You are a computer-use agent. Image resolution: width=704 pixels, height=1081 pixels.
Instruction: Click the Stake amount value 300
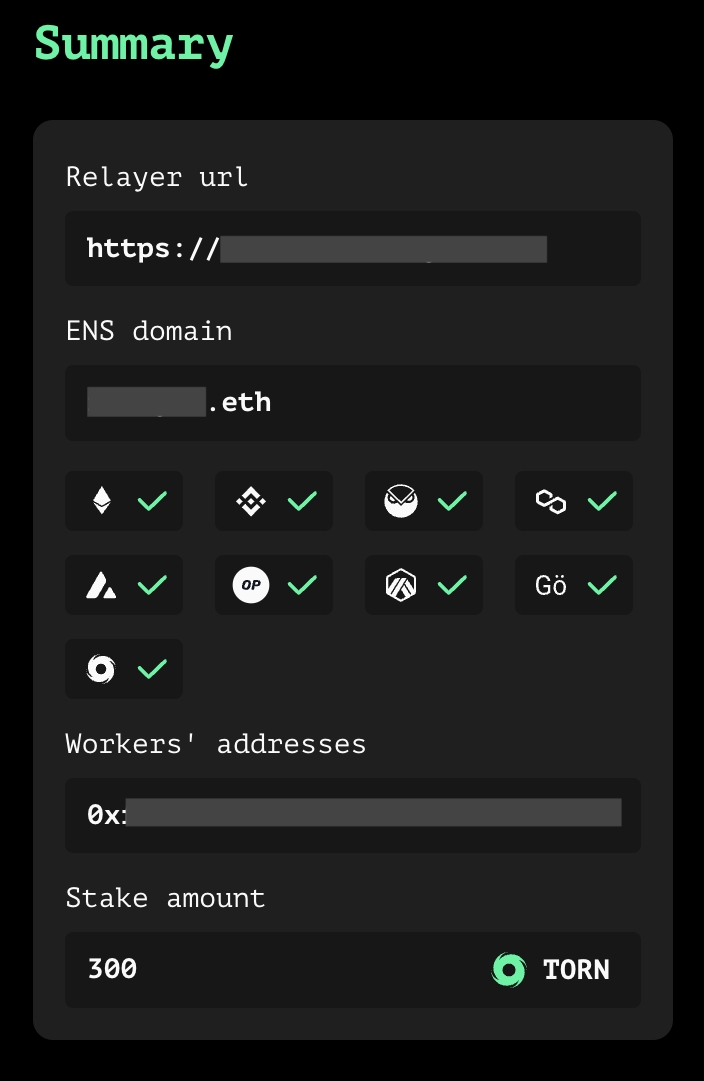[113, 969]
